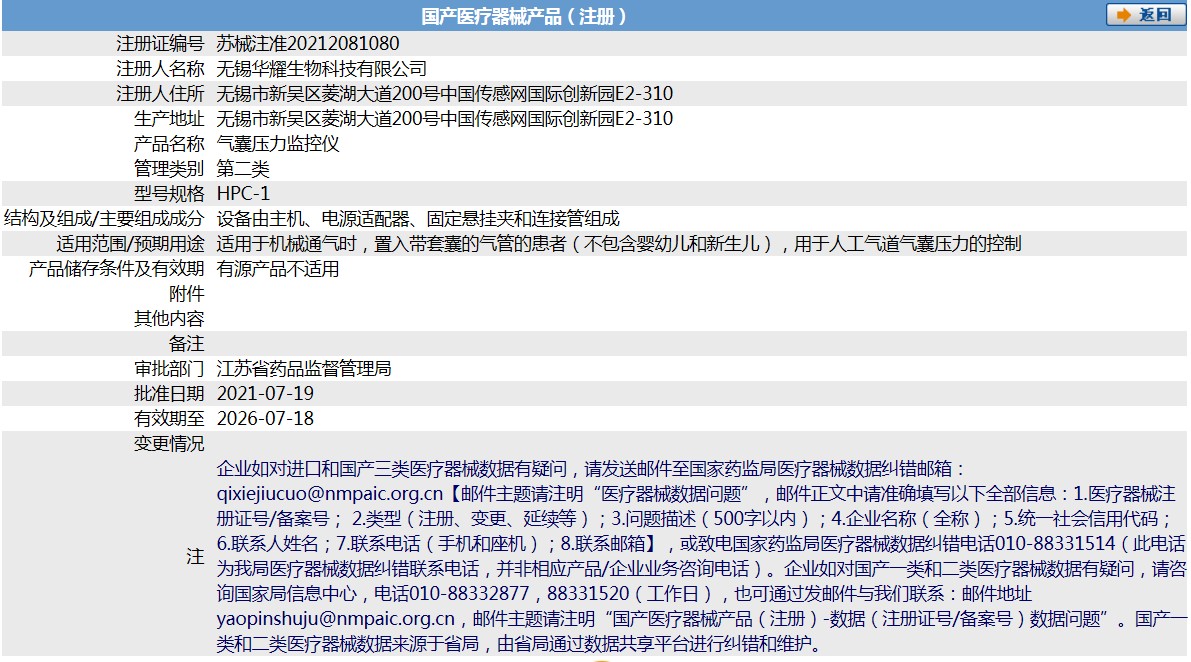Click the 产品储存条件及有效期 label

coord(116,270)
